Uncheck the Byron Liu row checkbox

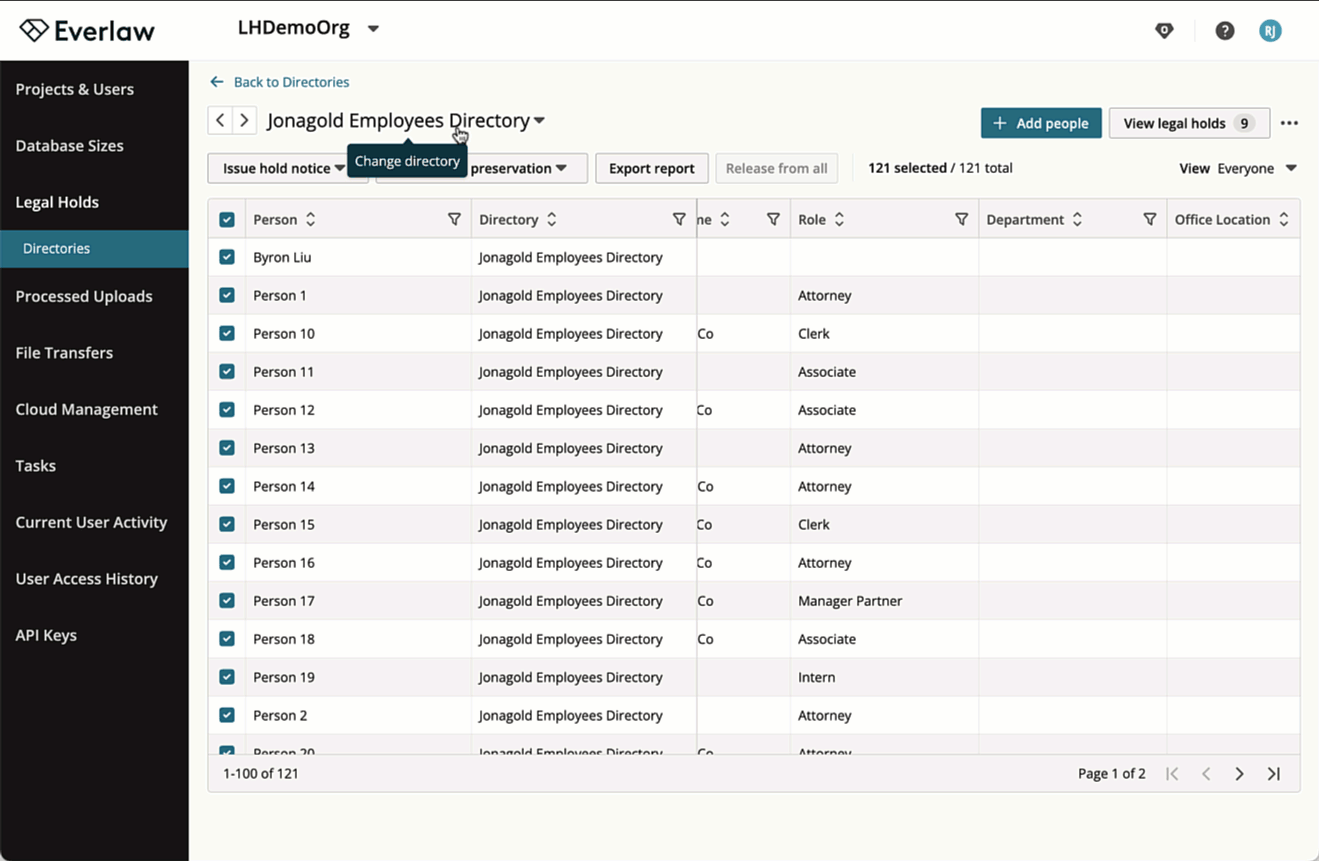click(227, 257)
